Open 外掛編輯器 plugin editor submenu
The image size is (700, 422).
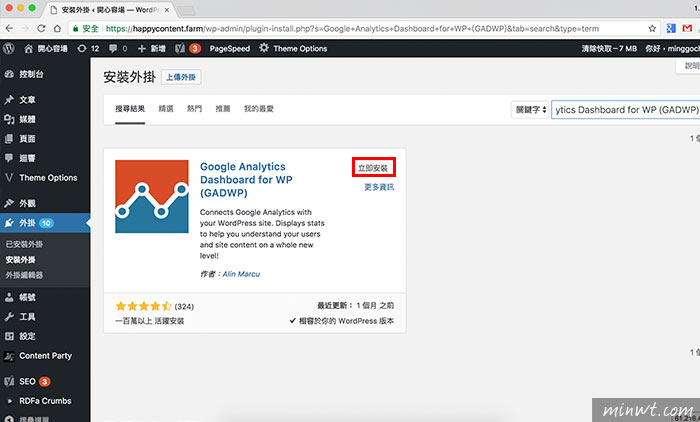(24, 275)
